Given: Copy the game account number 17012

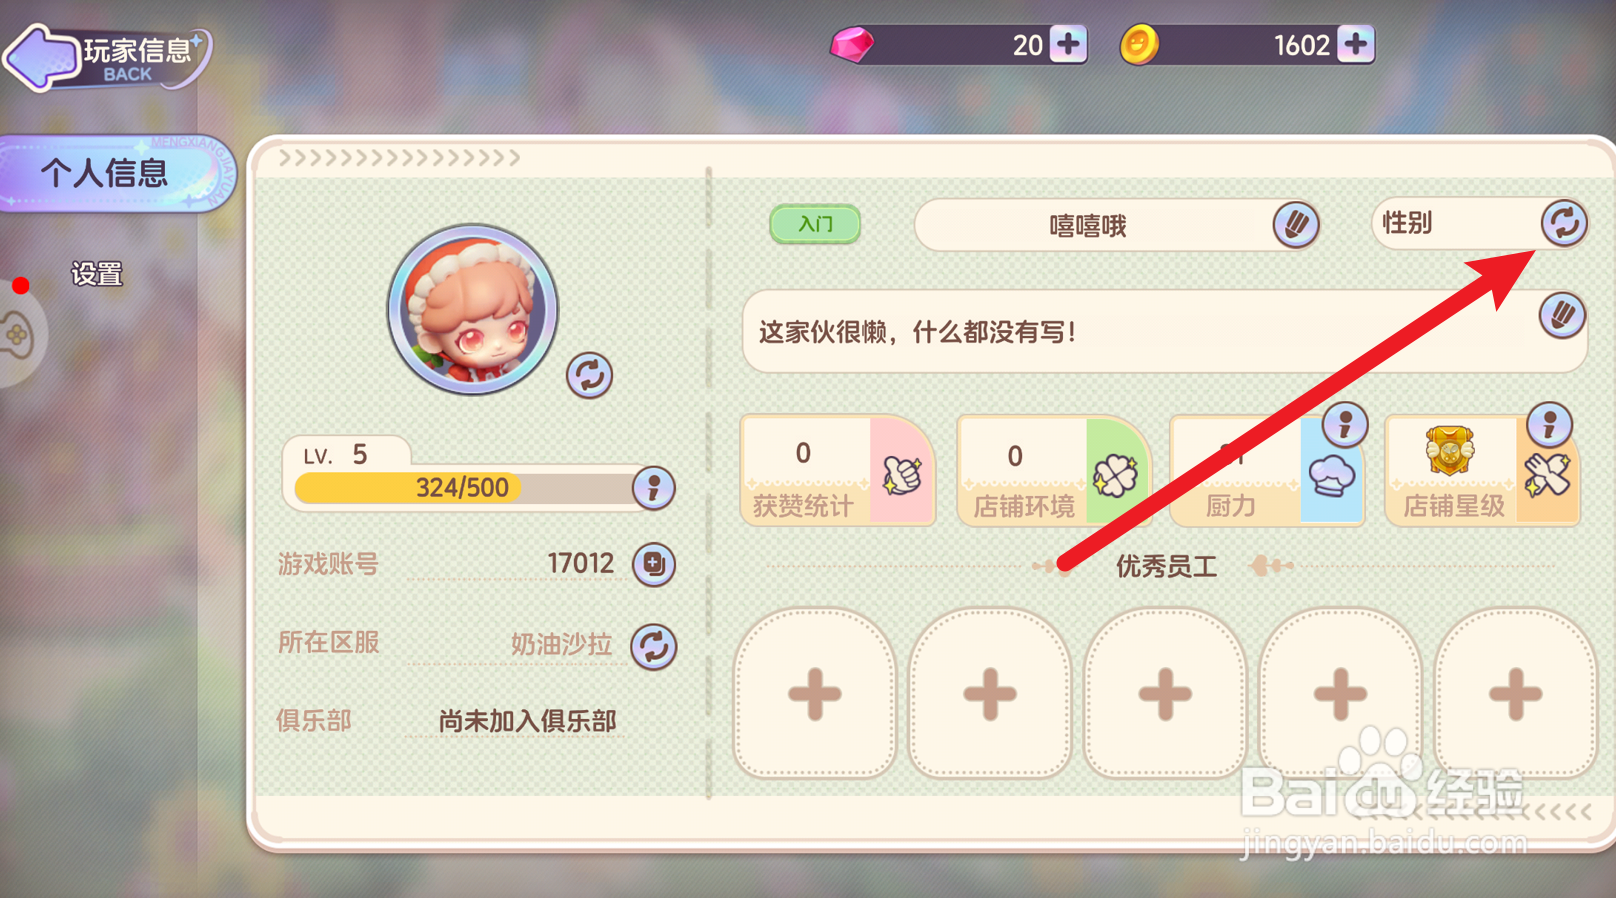Looking at the screenshot, I should [x=654, y=564].
